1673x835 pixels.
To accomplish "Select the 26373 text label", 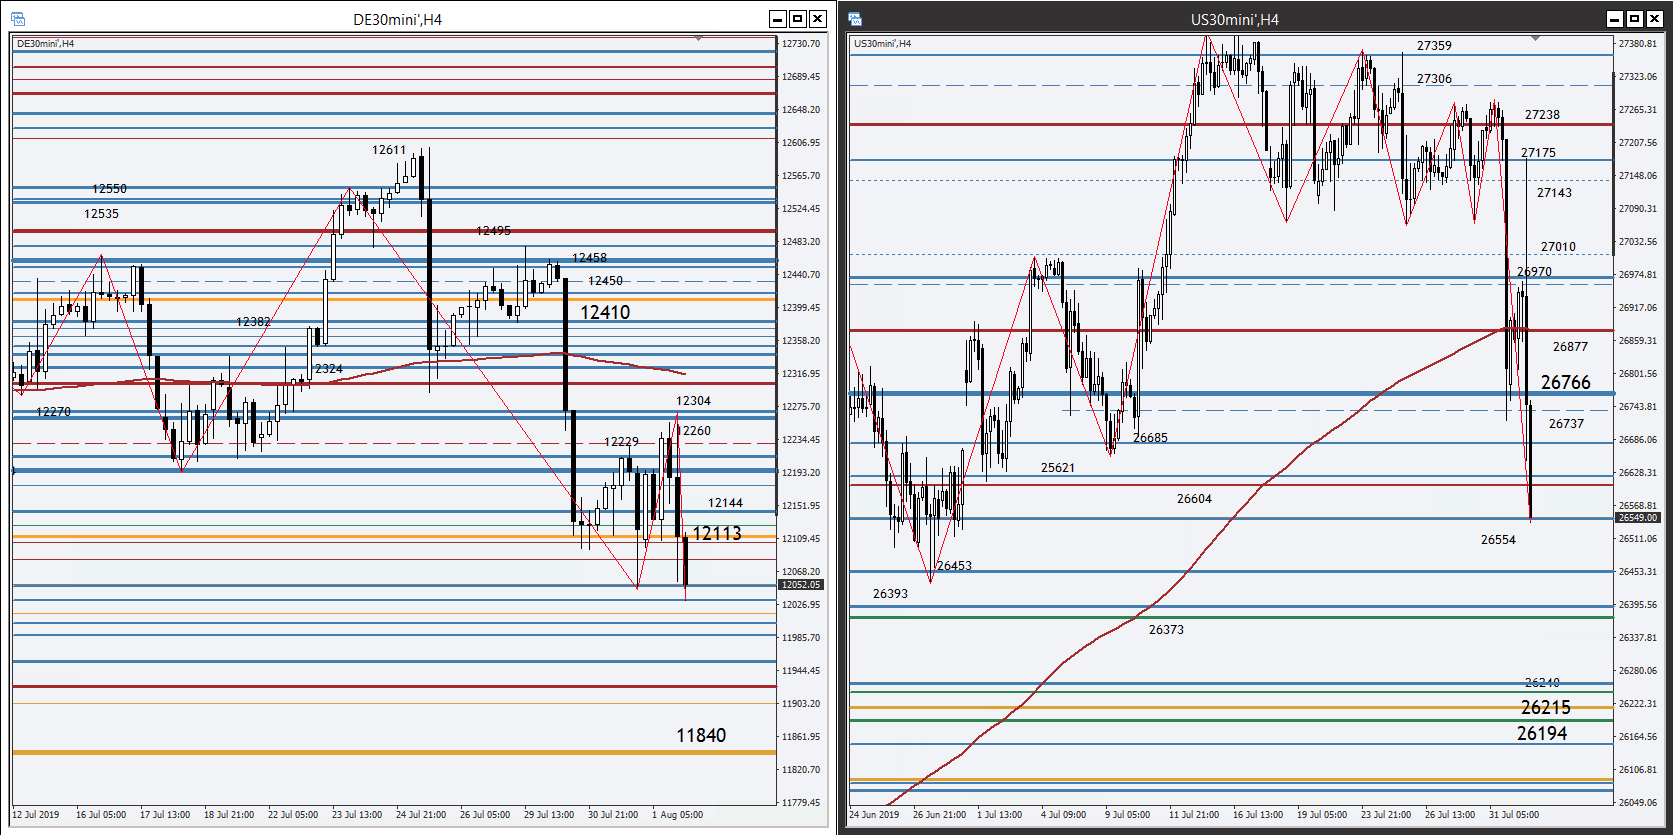I will 1166,630.
